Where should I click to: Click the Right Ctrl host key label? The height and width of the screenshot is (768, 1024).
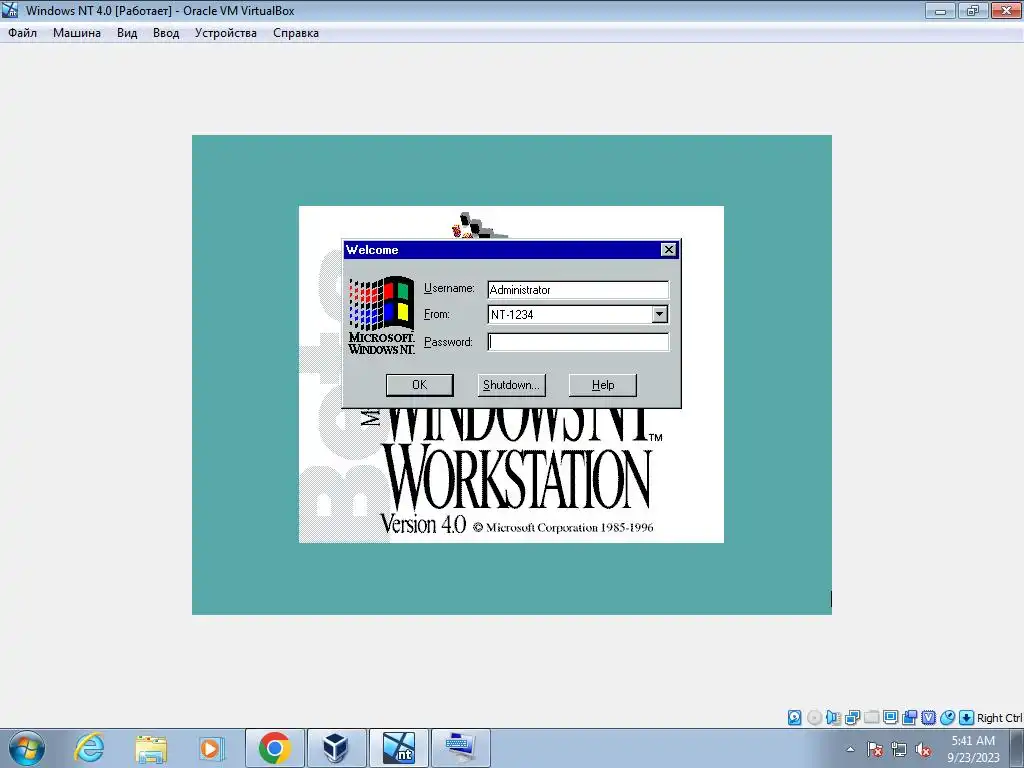(999, 718)
